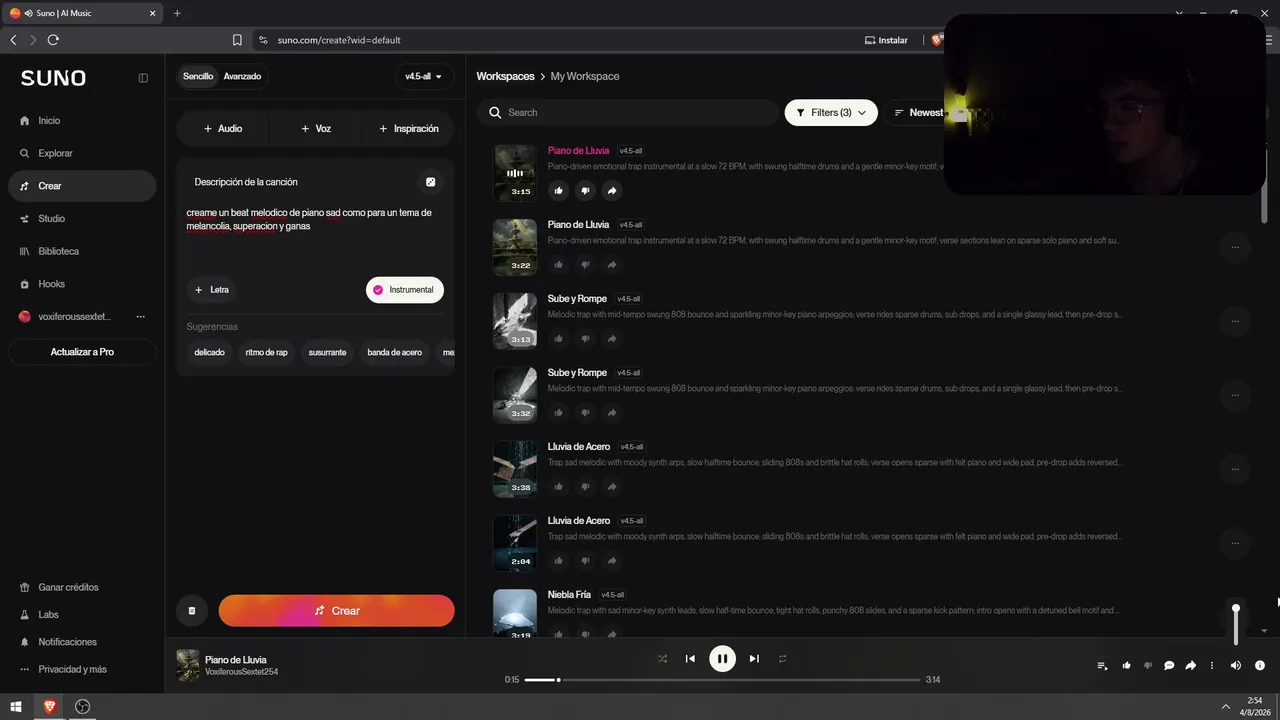
Task: Play the Piano de Lluvia 3:22 thumbnail
Action: pos(515,246)
